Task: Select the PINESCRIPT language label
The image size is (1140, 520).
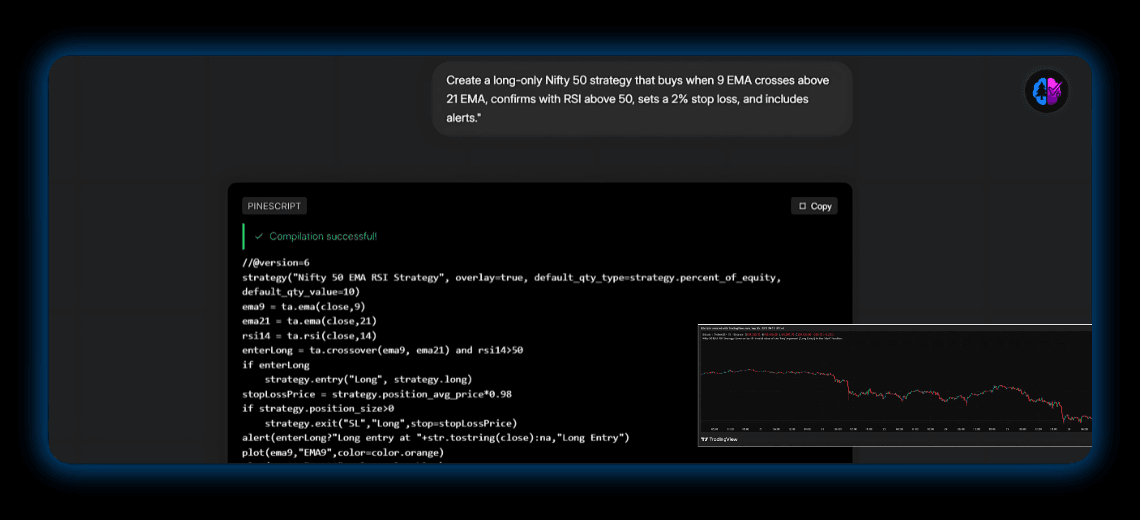Action: (274, 206)
